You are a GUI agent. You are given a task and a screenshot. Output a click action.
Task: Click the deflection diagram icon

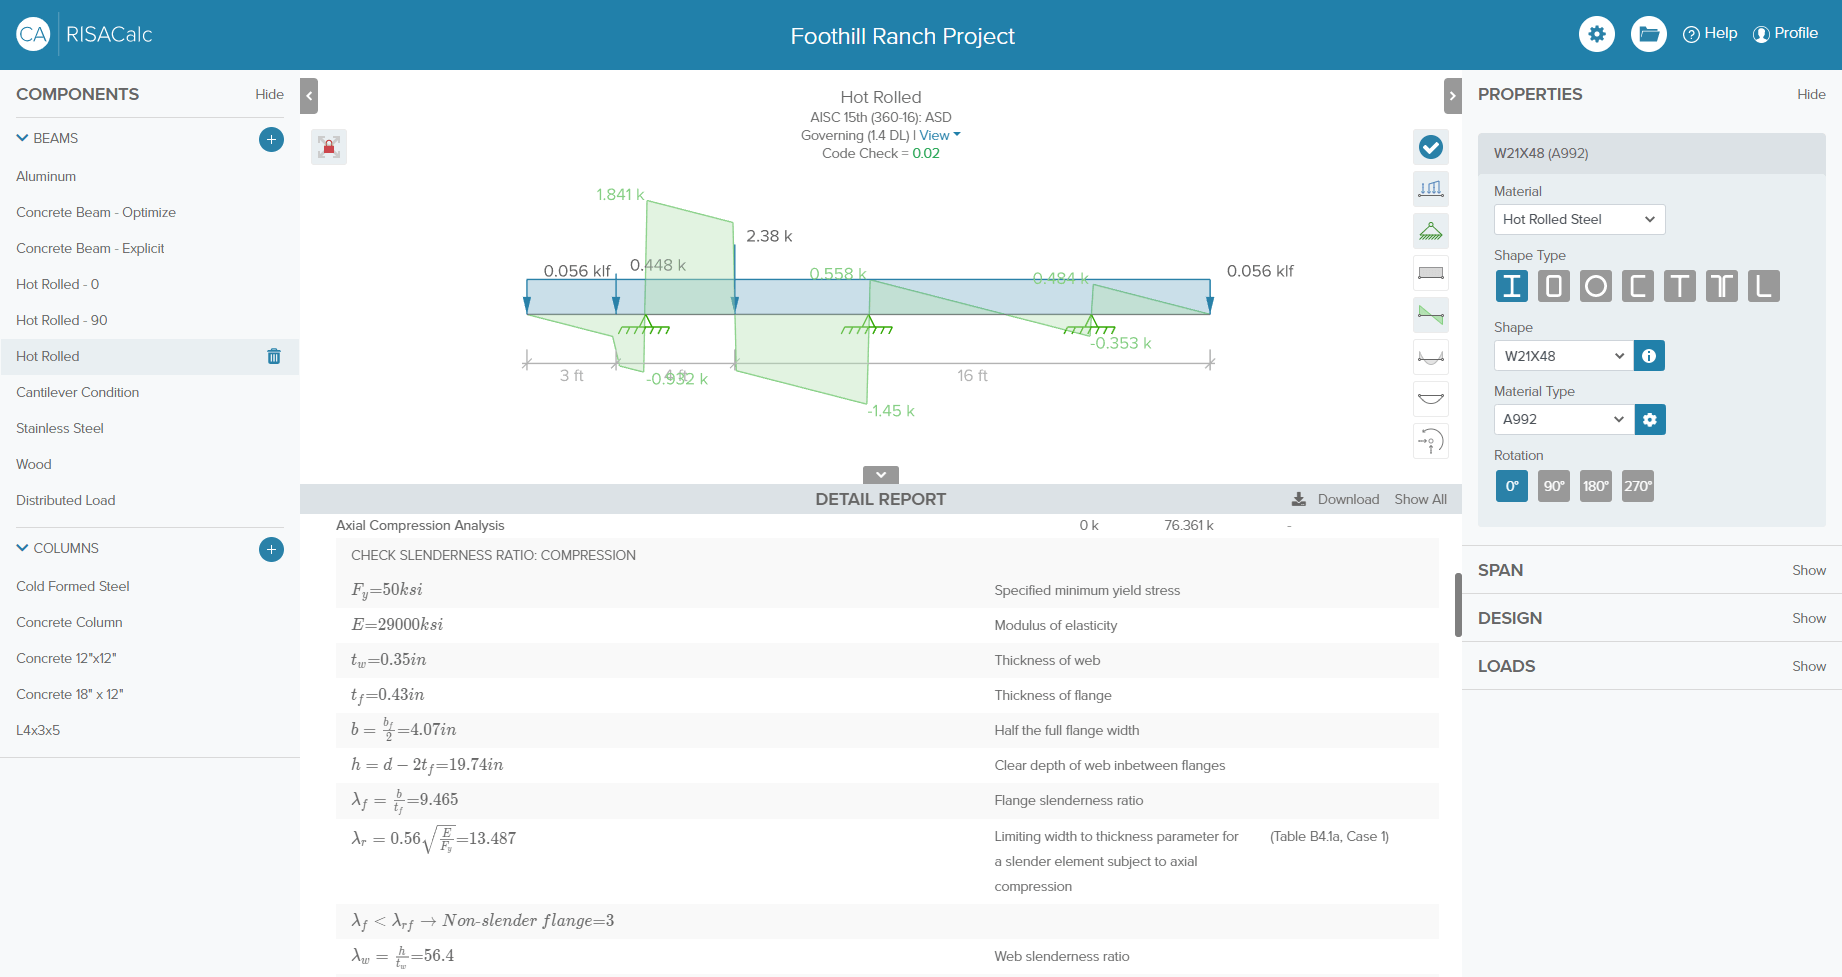pos(1431,399)
